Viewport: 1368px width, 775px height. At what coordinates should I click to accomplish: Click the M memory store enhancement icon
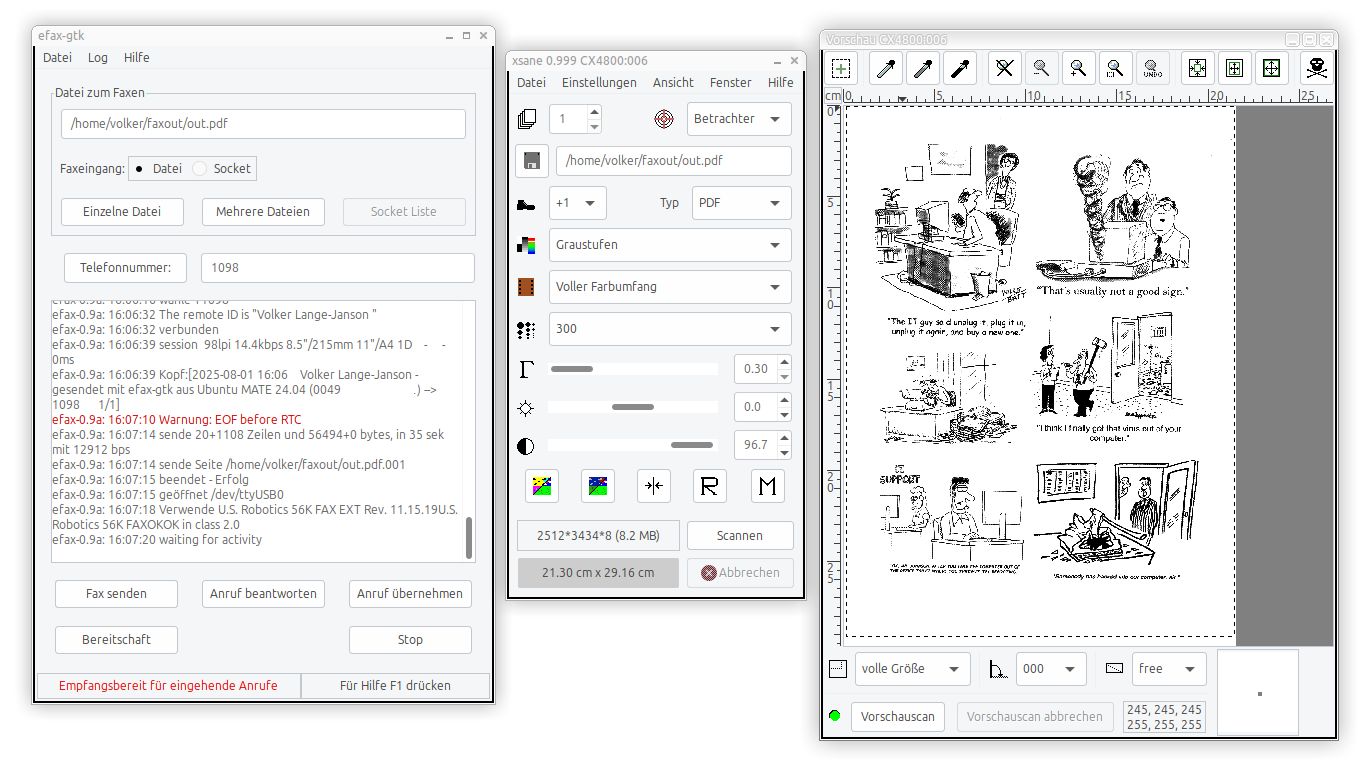pyautogui.click(x=768, y=486)
